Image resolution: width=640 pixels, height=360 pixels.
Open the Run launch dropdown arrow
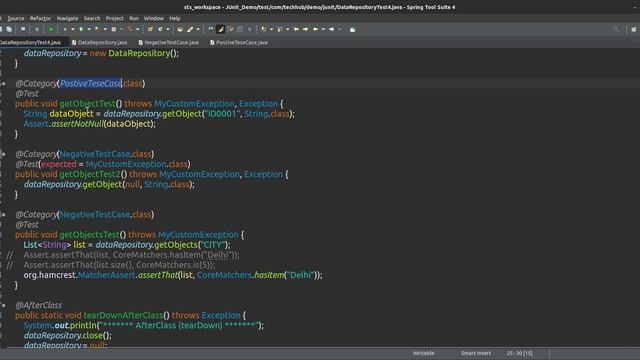[89, 29]
